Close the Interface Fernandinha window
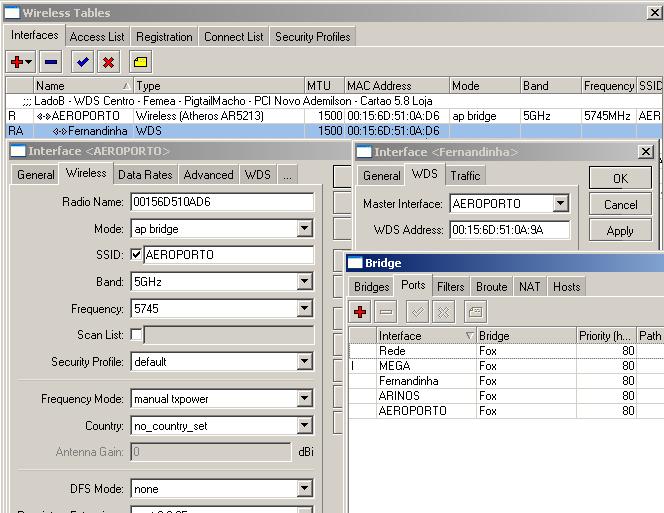 coord(645,151)
